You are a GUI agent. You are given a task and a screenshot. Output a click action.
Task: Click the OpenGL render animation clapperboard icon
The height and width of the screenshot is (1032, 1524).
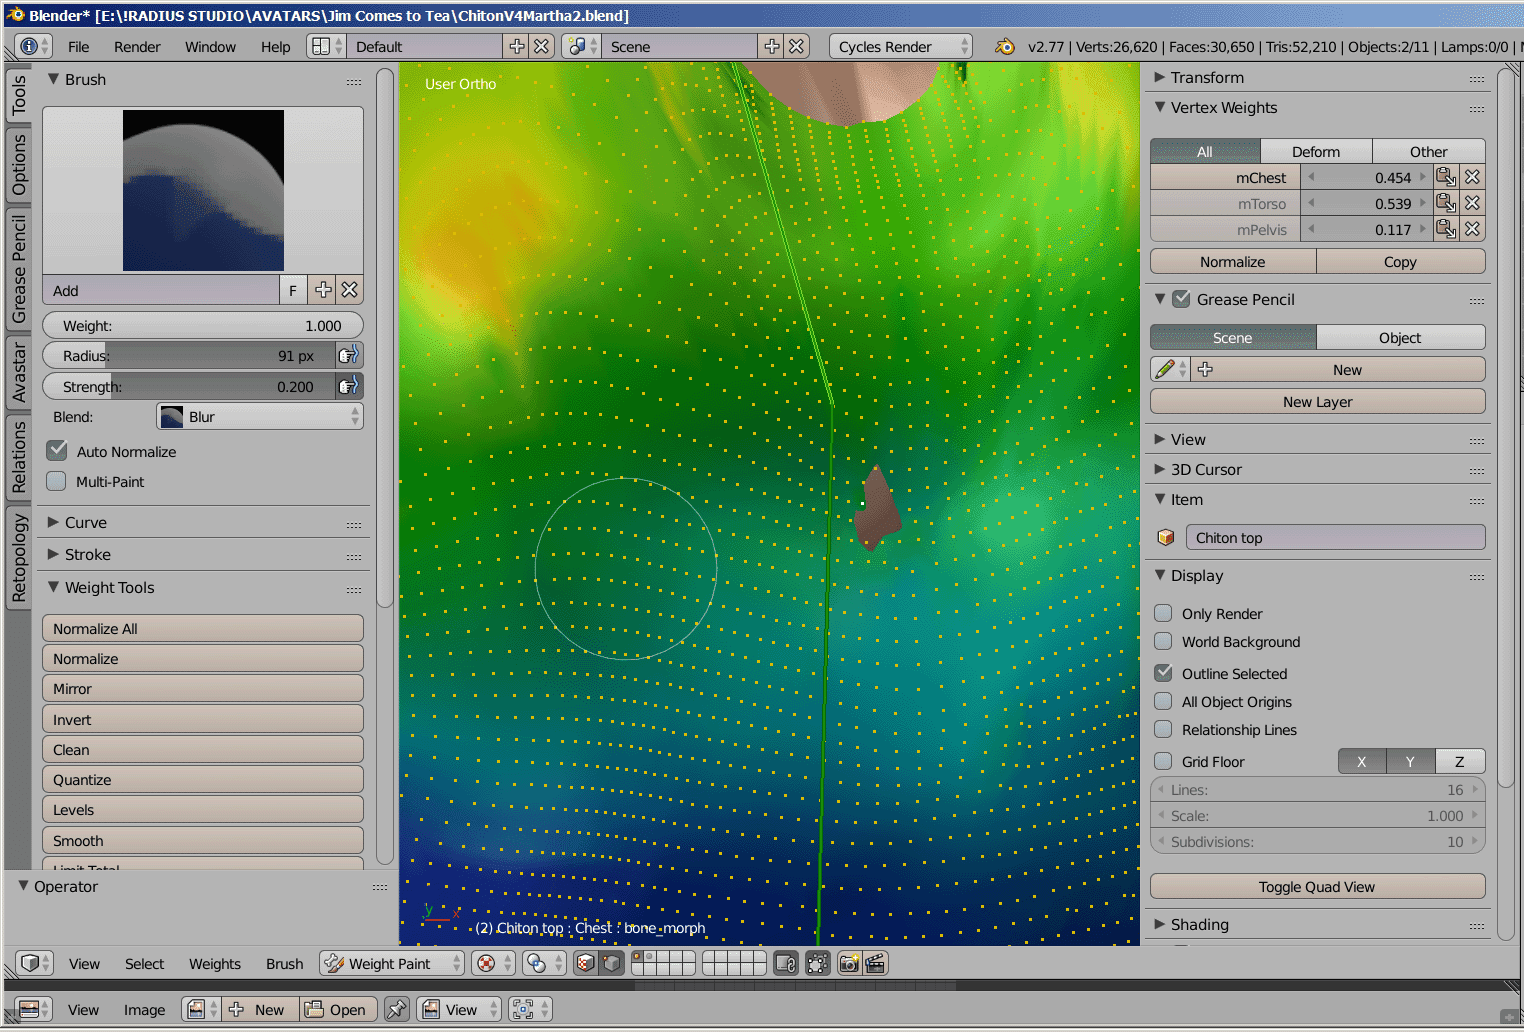pos(874,963)
